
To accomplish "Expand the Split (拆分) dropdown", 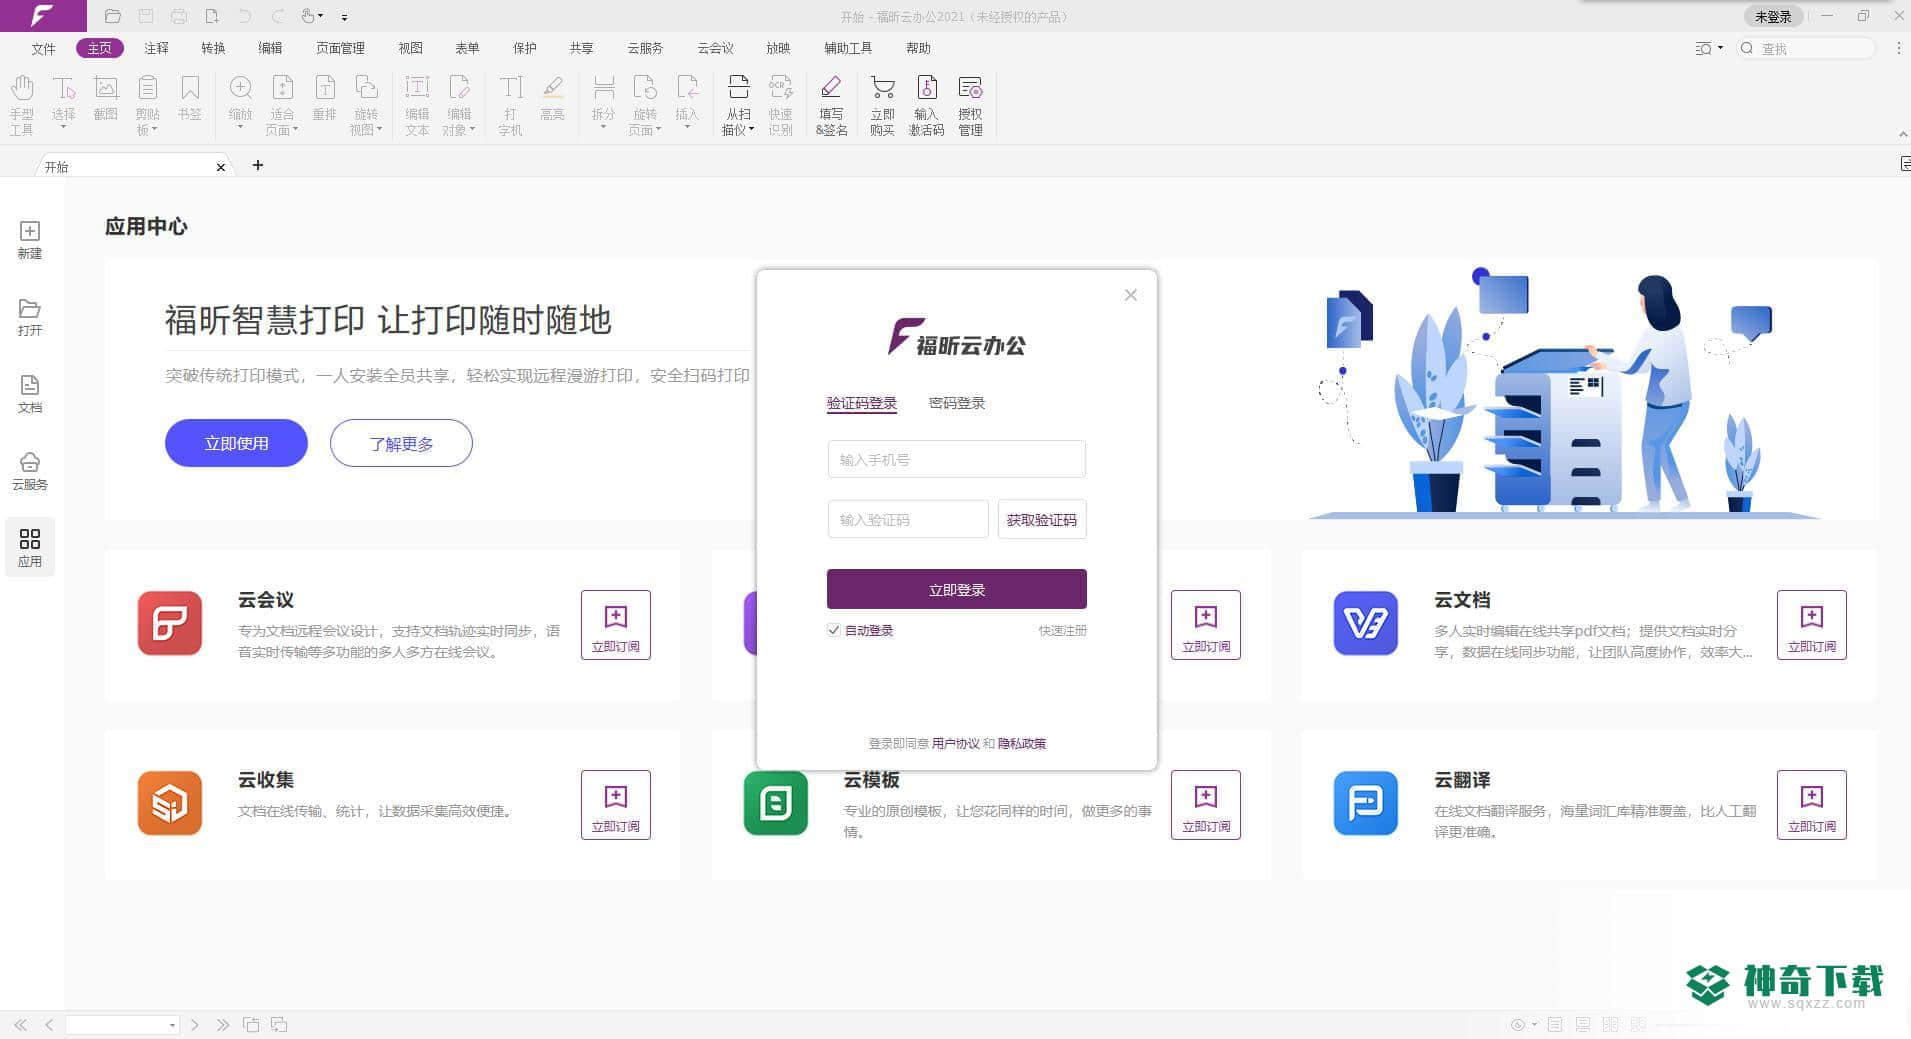I will coord(603,128).
